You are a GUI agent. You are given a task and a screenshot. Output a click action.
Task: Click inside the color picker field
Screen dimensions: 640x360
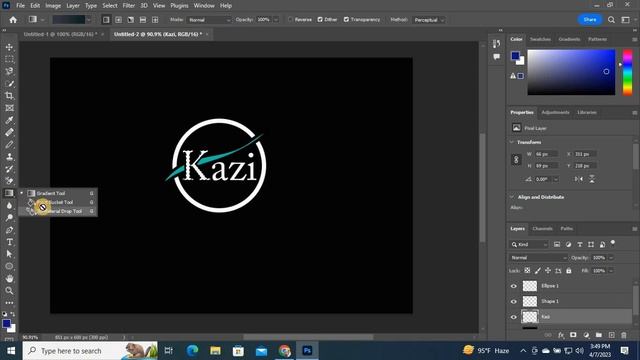(x=571, y=72)
